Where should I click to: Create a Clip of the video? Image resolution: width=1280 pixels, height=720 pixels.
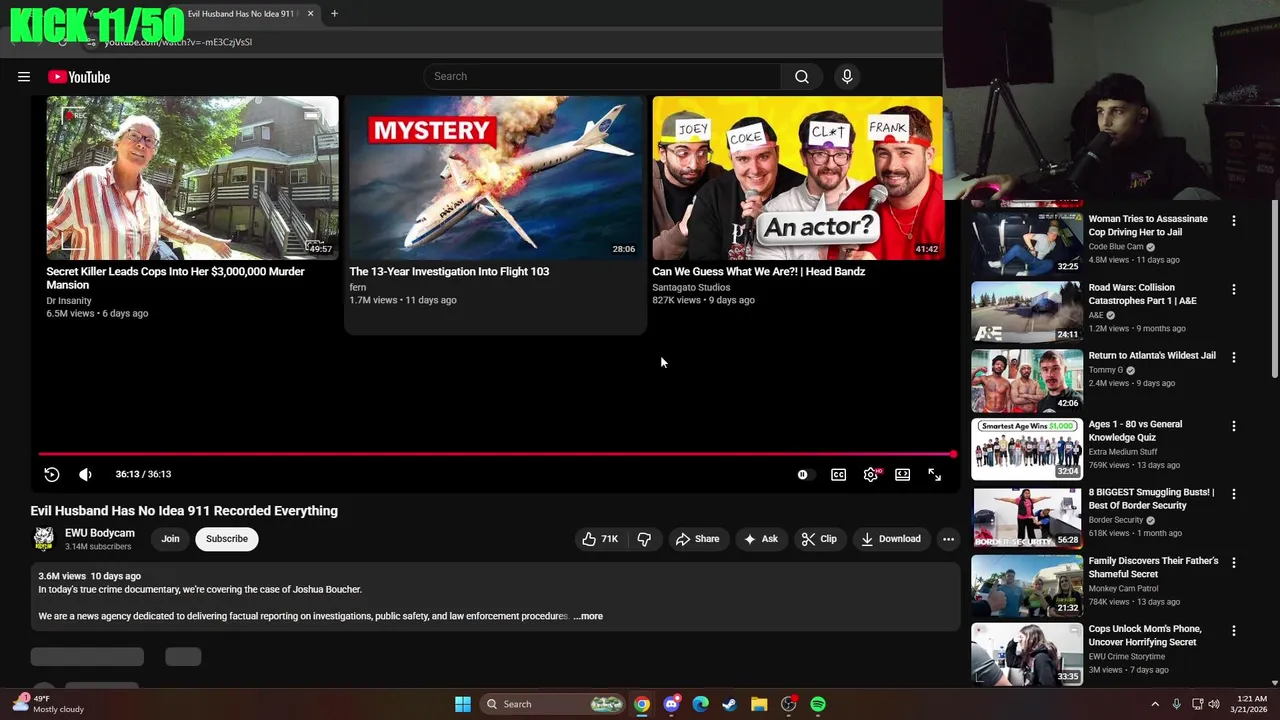[819, 539]
